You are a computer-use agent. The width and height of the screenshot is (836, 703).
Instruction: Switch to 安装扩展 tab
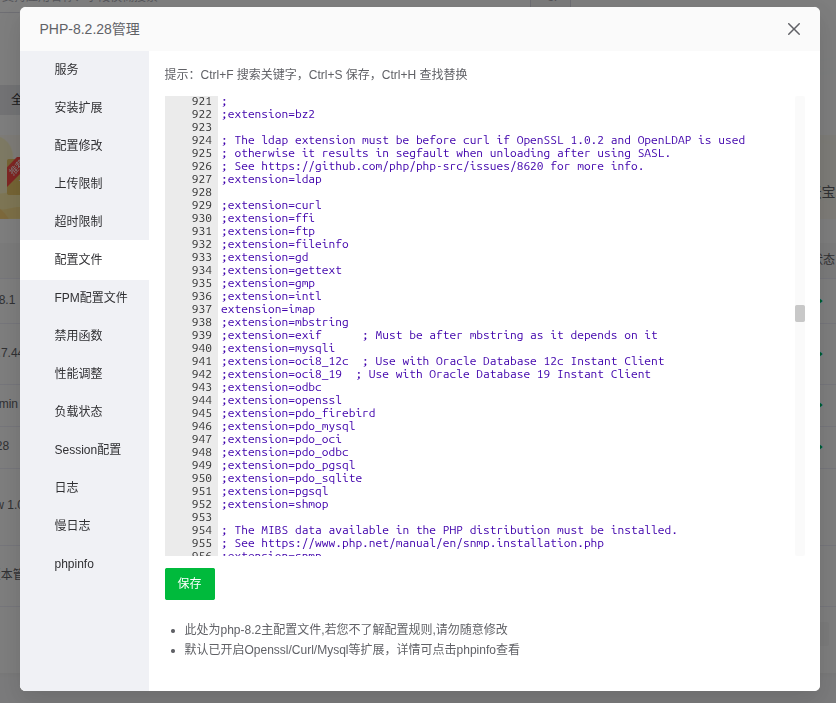pyautogui.click(x=78, y=107)
